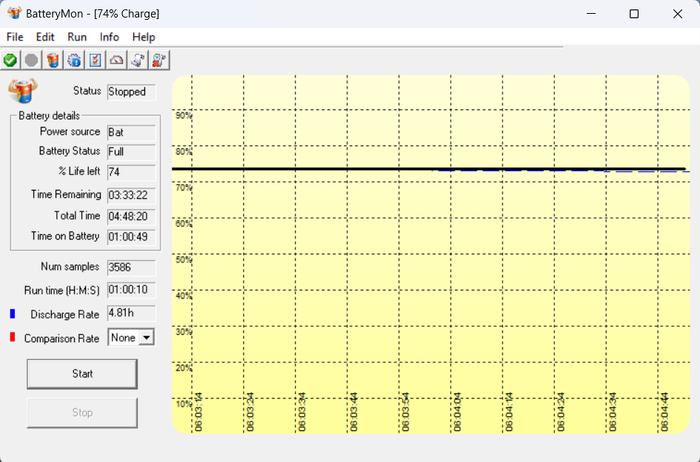Image resolution: width=700 pixels, height=462 pixels.
Task: Click the green checkmark start monitoring icon
Action: [10, 60]
